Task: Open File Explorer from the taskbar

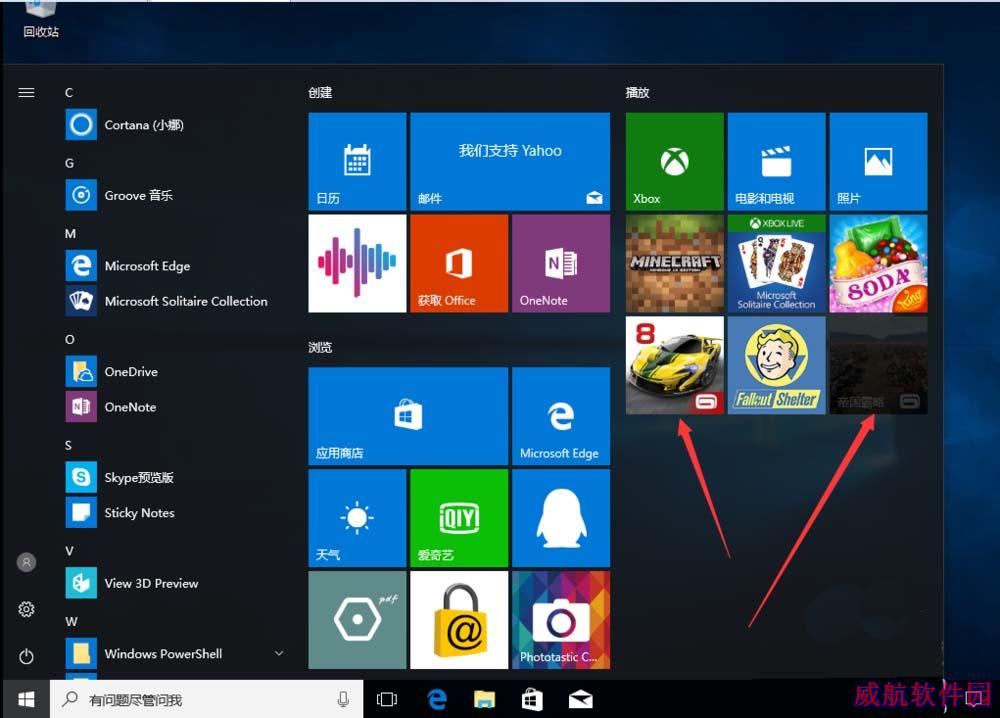Action: point(485,700)
